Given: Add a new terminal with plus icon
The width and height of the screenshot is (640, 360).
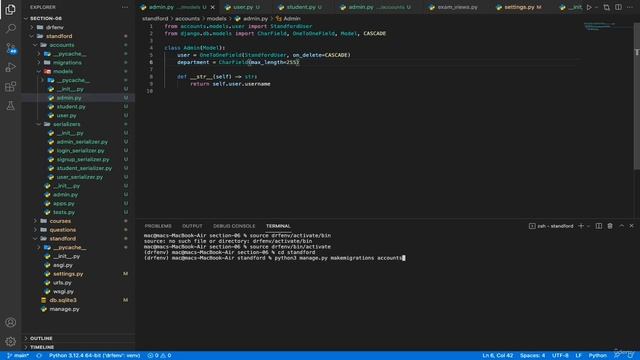Looking at the screenshot, I should click(581, 226).
